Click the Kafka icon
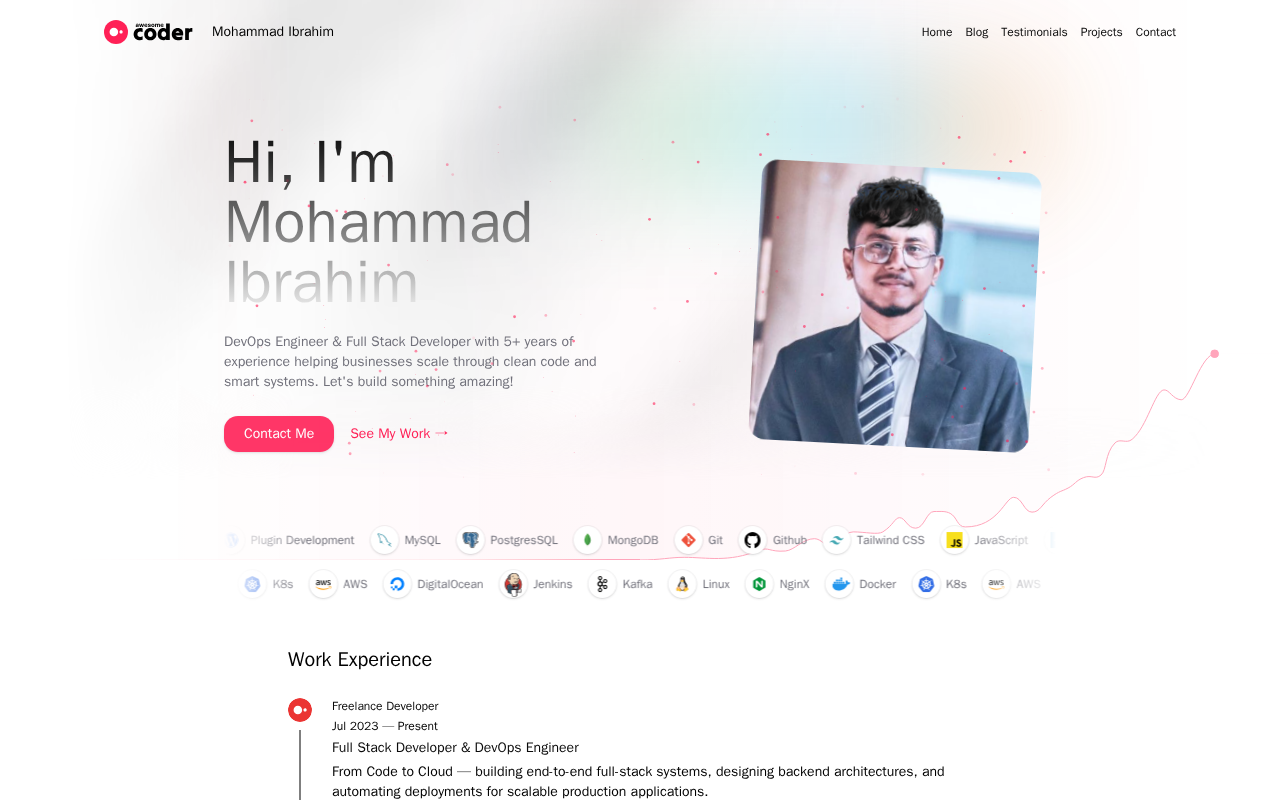The height and width of the screenshot is (800, 1280). (602, 584)
